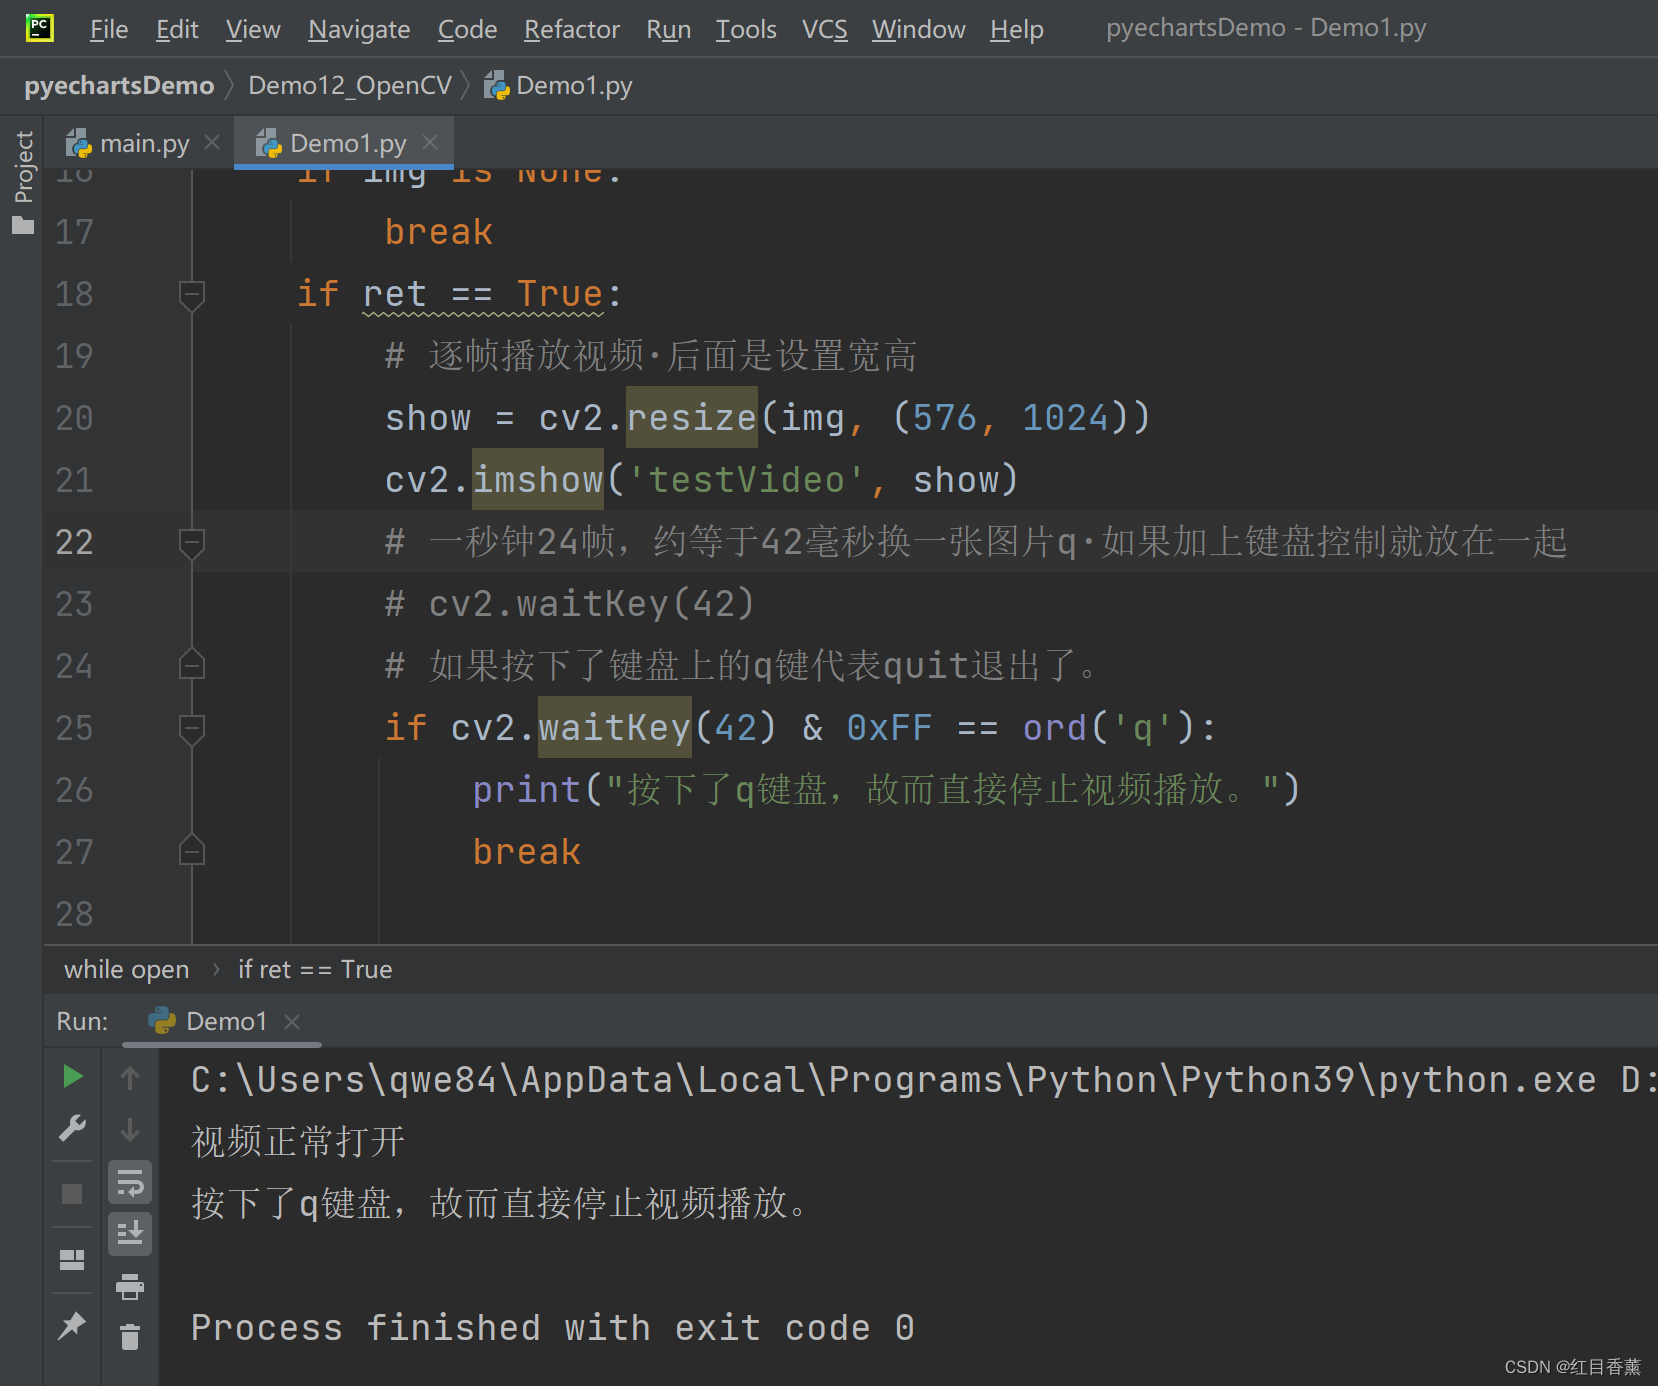Collapse the waitKey if-block at line 25
The width and height of the screenshot is (1658, 1386).
pos(191,729)
